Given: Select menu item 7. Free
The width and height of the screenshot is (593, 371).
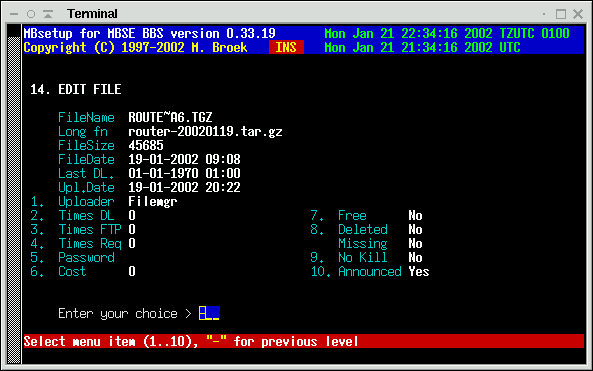Looking at the screenshot, I should pos(338,216).
